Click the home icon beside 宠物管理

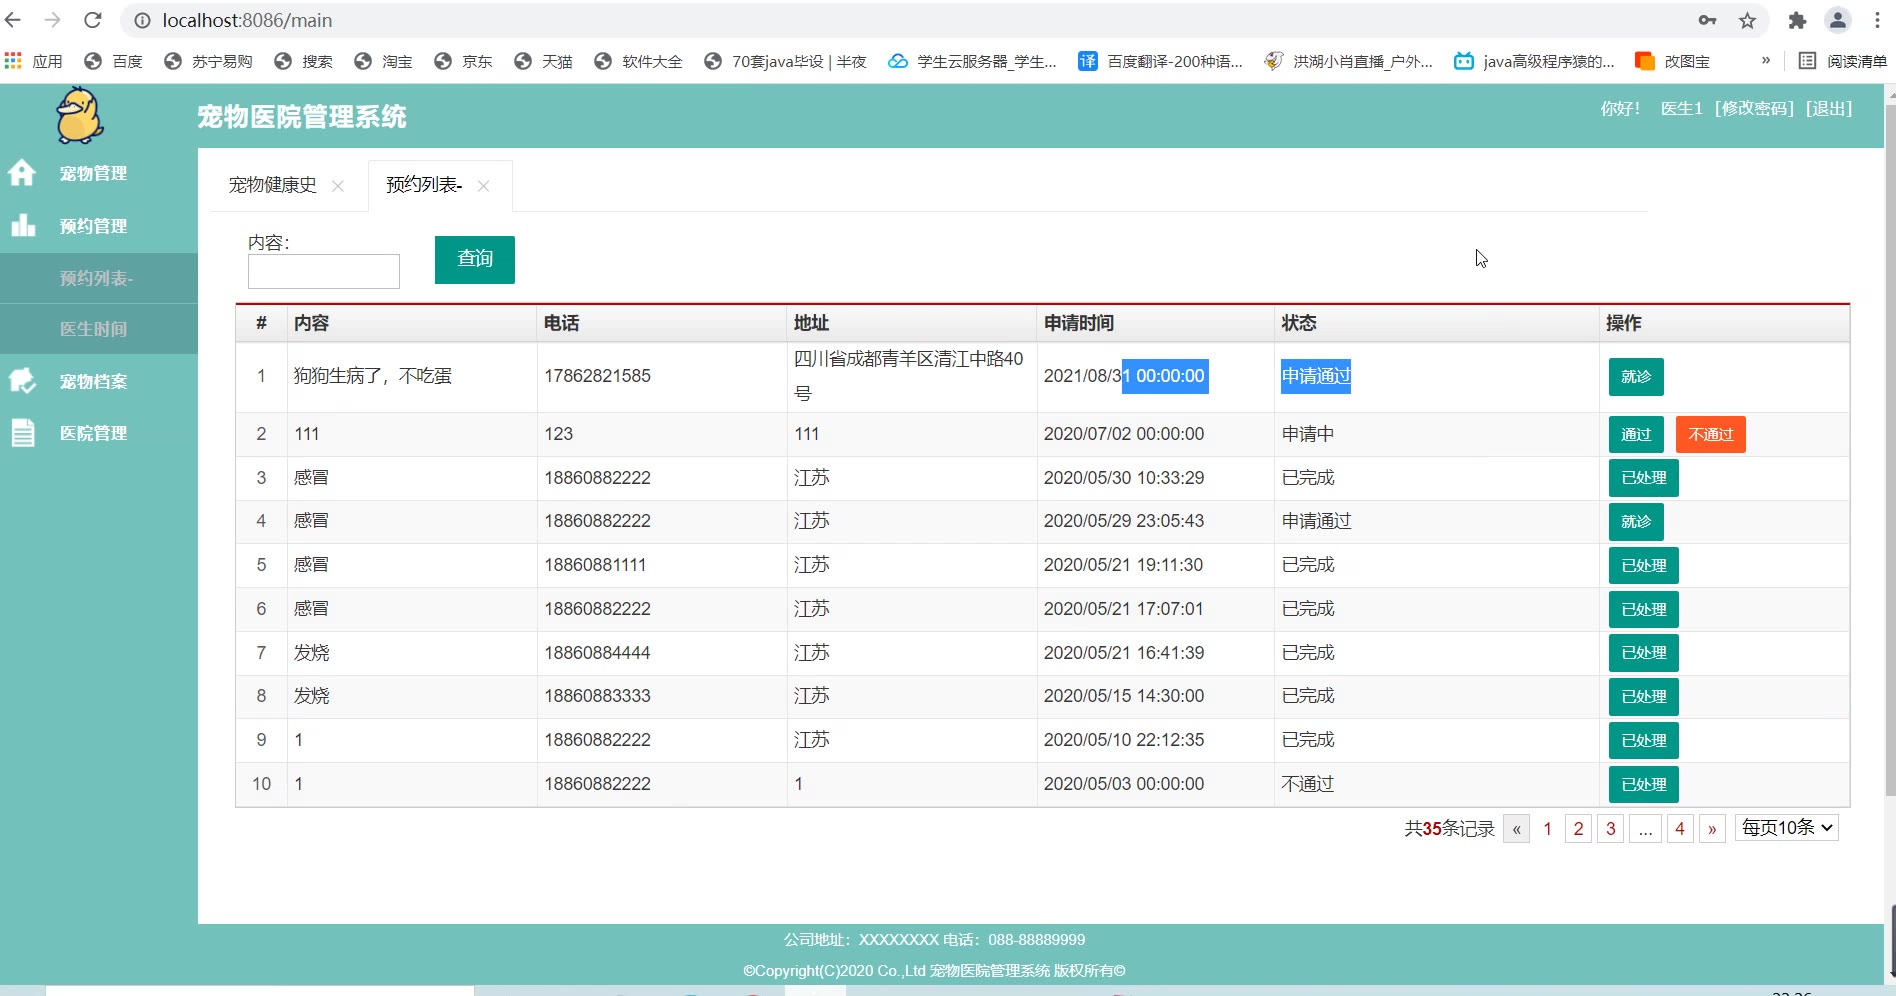[x=22, y=173]
